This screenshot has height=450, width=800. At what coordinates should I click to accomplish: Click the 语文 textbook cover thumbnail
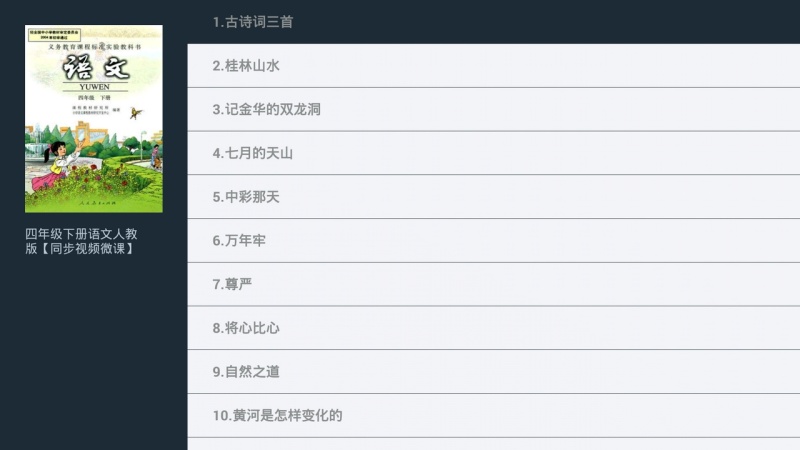click(94, 119)
